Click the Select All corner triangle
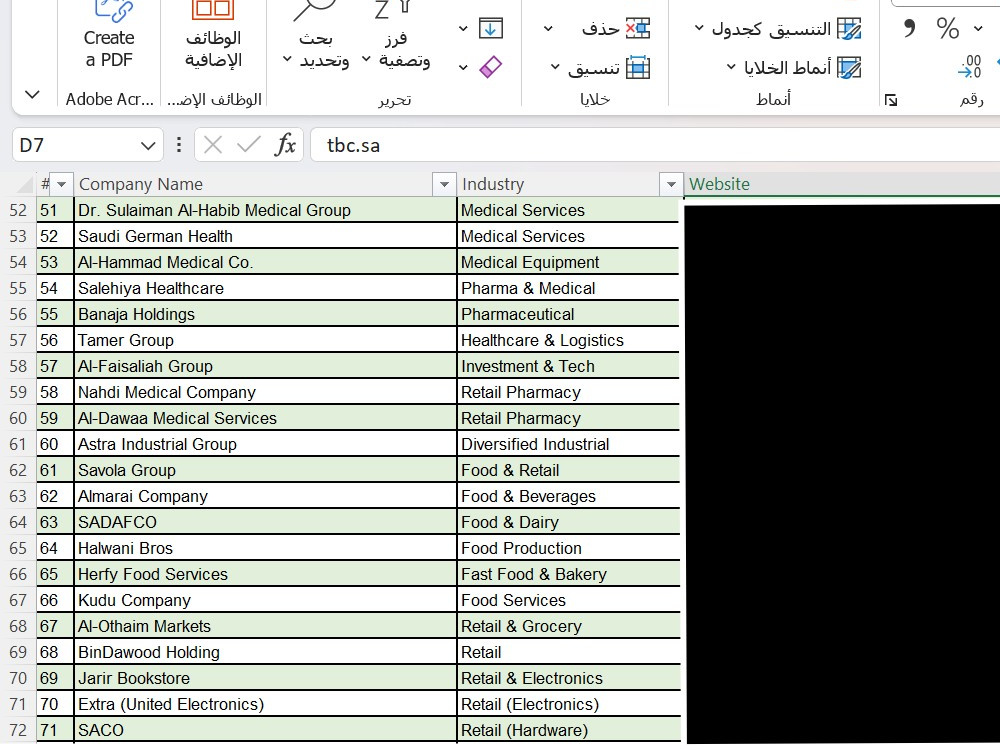Viewport: 1000px width, 750px height. (x=24, y=185)
